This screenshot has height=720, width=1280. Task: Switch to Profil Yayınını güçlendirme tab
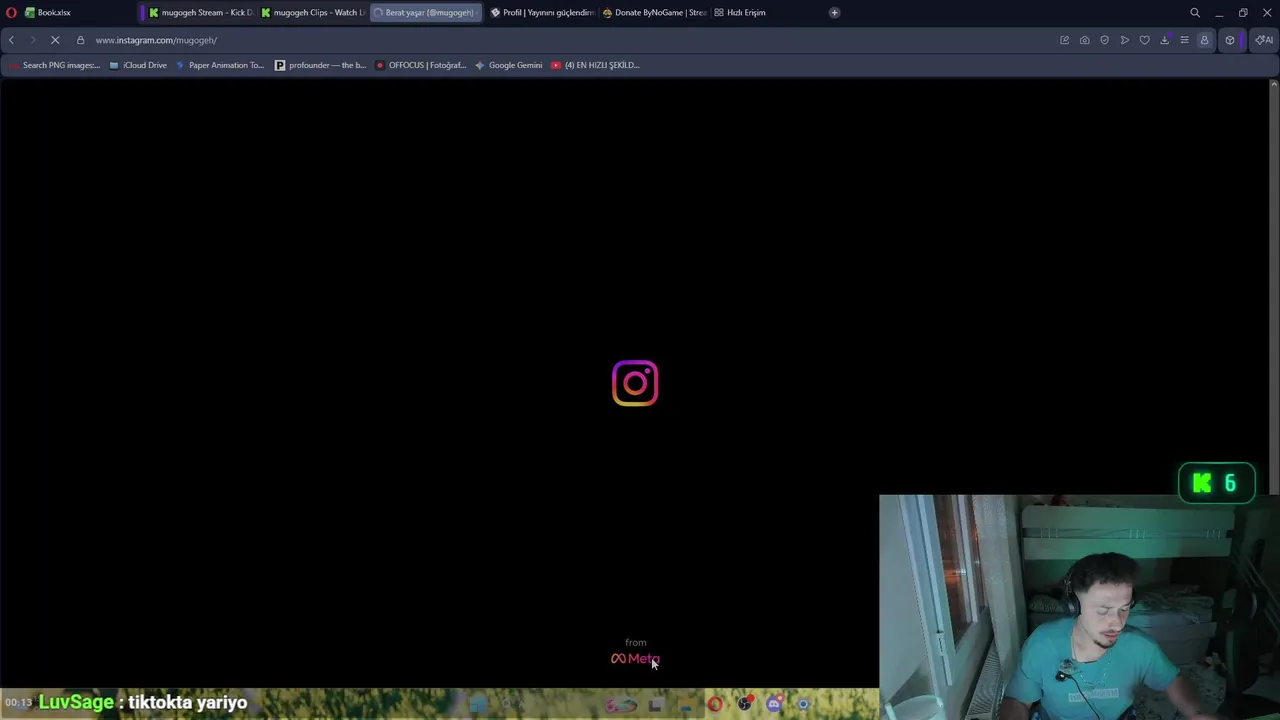click(x=541, y=13)
